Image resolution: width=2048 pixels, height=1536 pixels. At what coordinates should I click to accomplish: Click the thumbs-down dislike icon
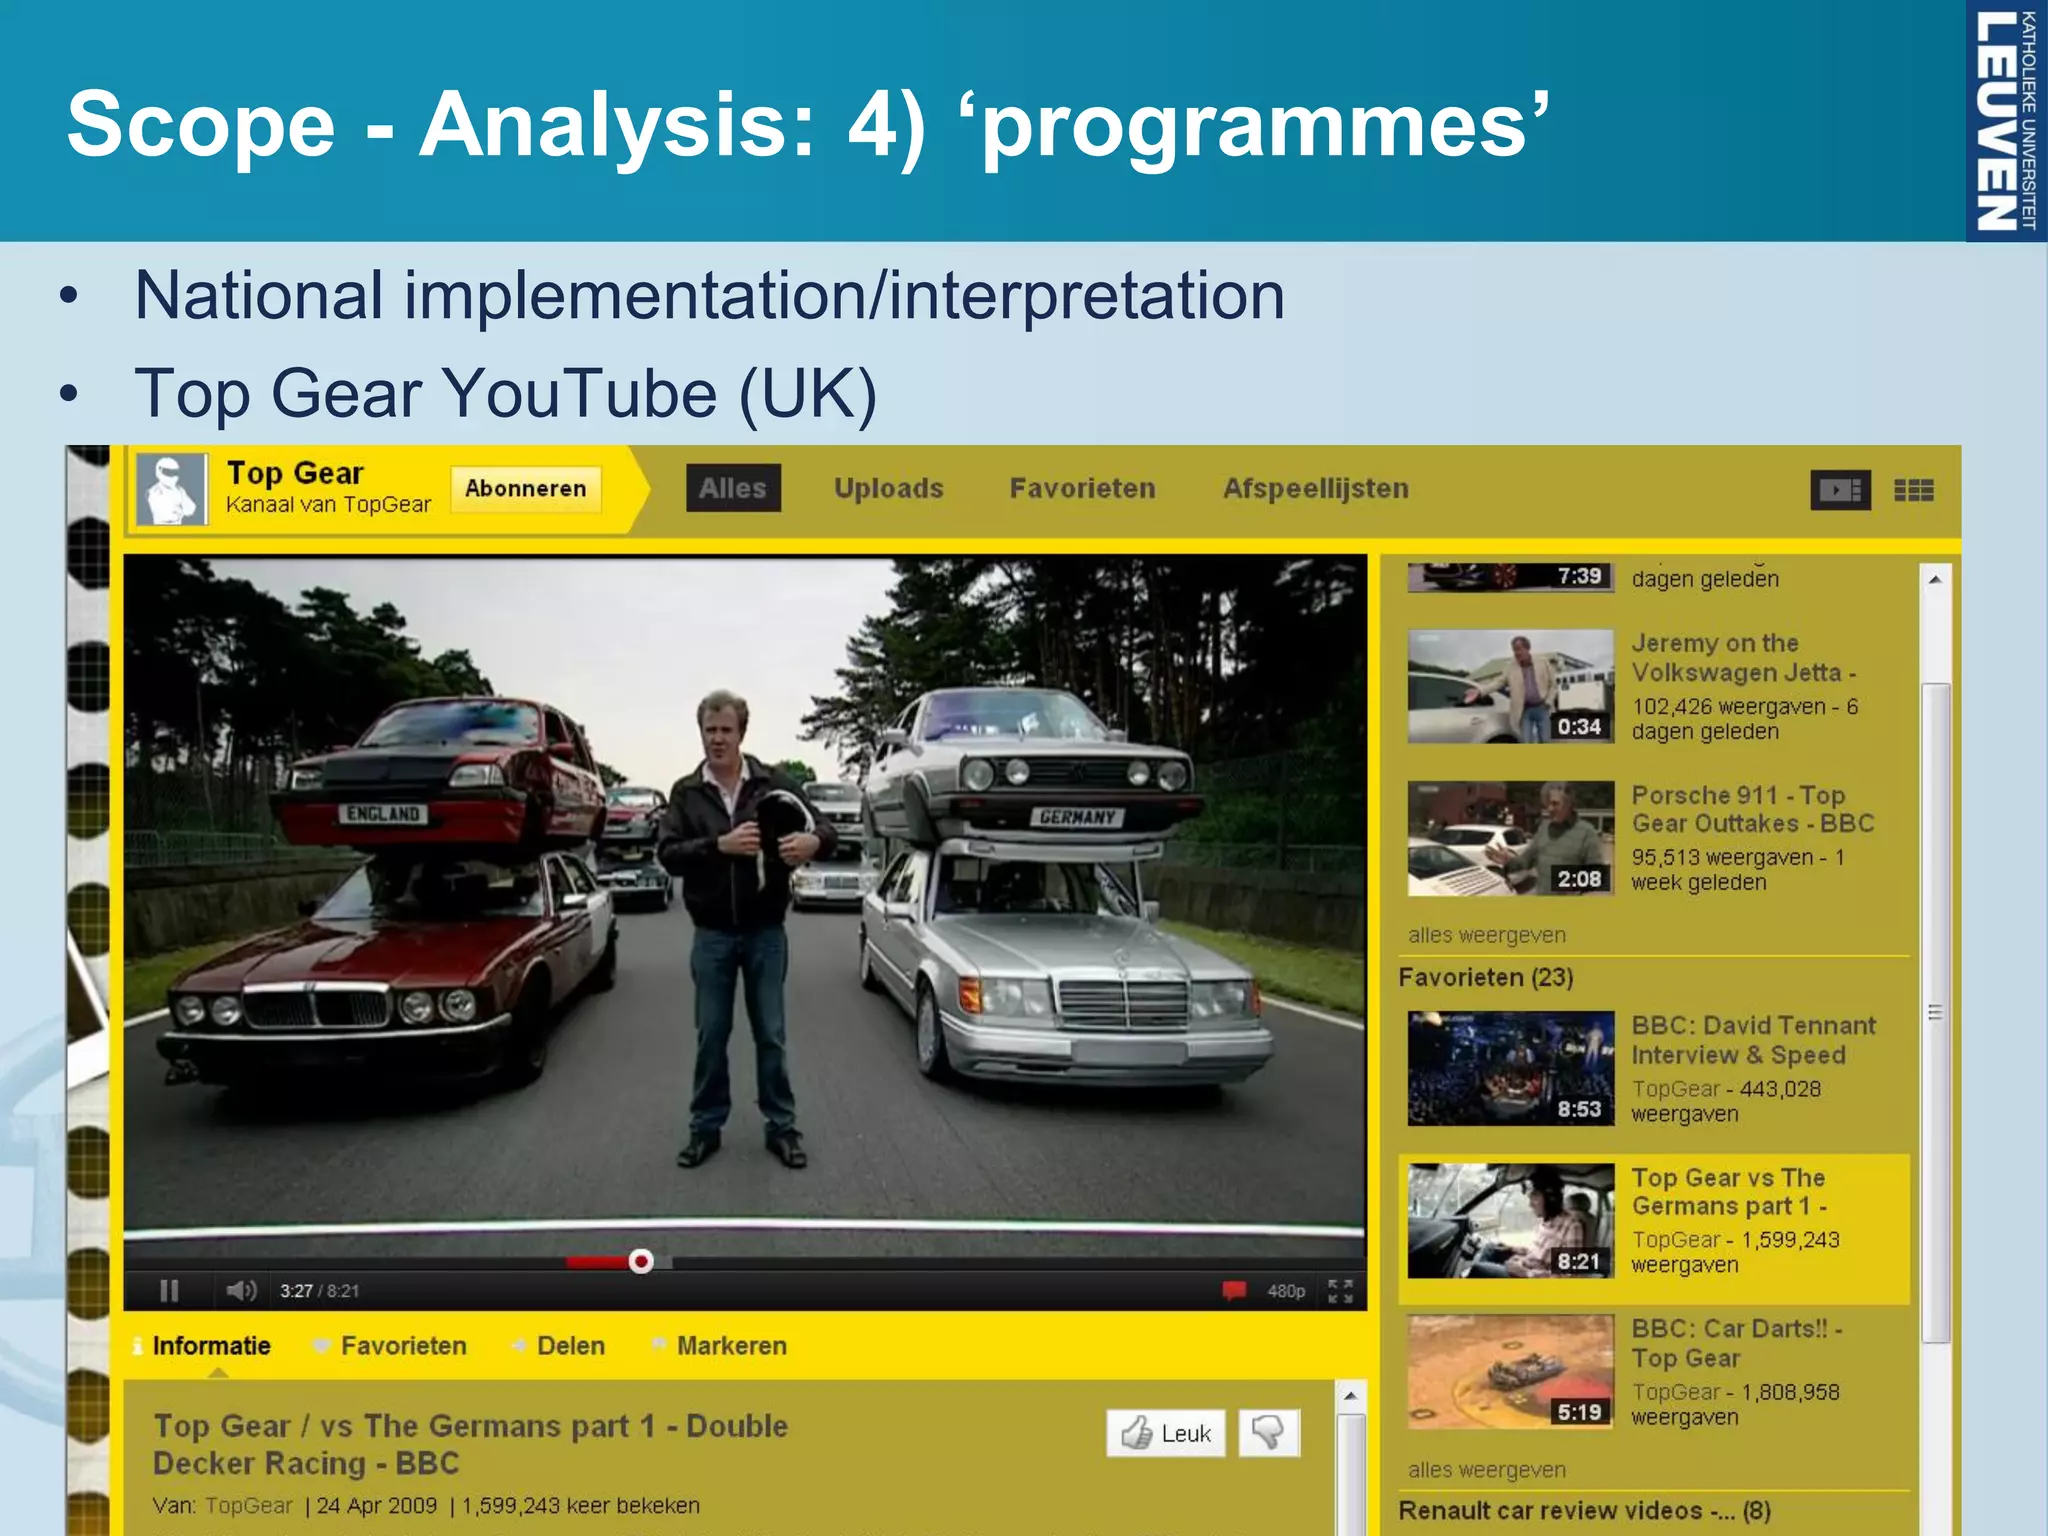[x=1269, y=1433]
